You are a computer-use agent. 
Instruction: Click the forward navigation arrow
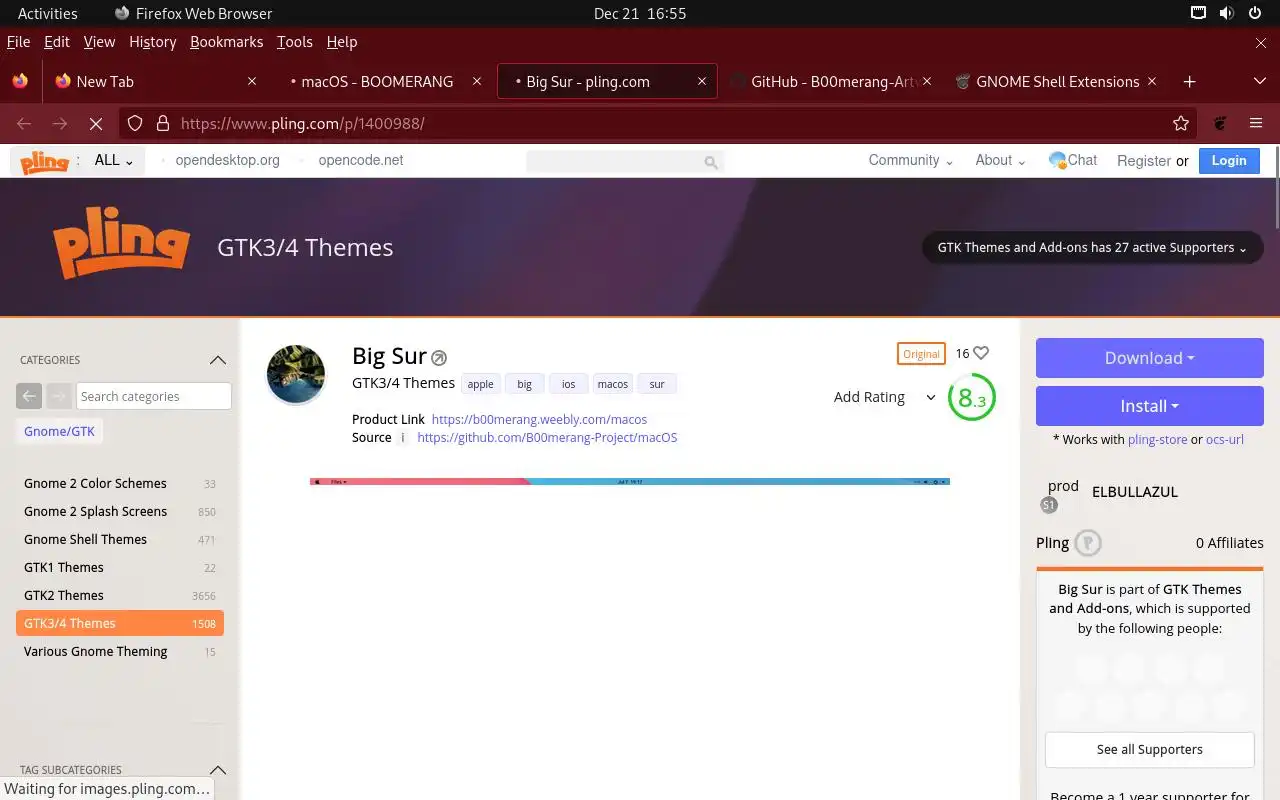click(60, 123)
